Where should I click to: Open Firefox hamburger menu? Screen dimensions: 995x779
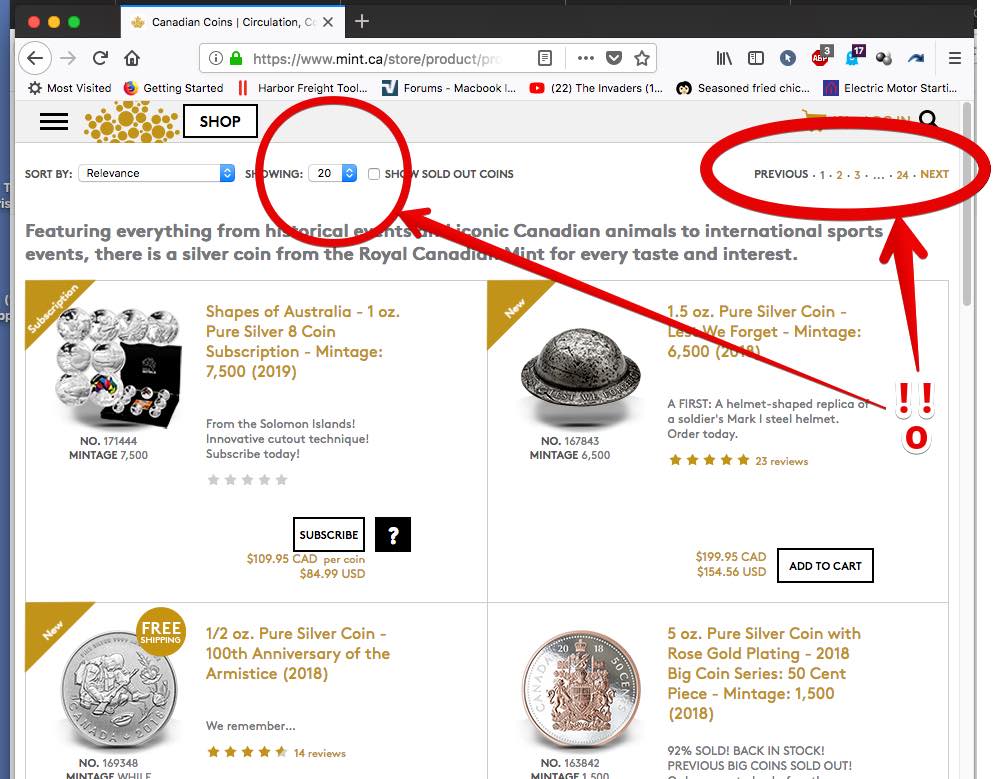tap(954, 58)
